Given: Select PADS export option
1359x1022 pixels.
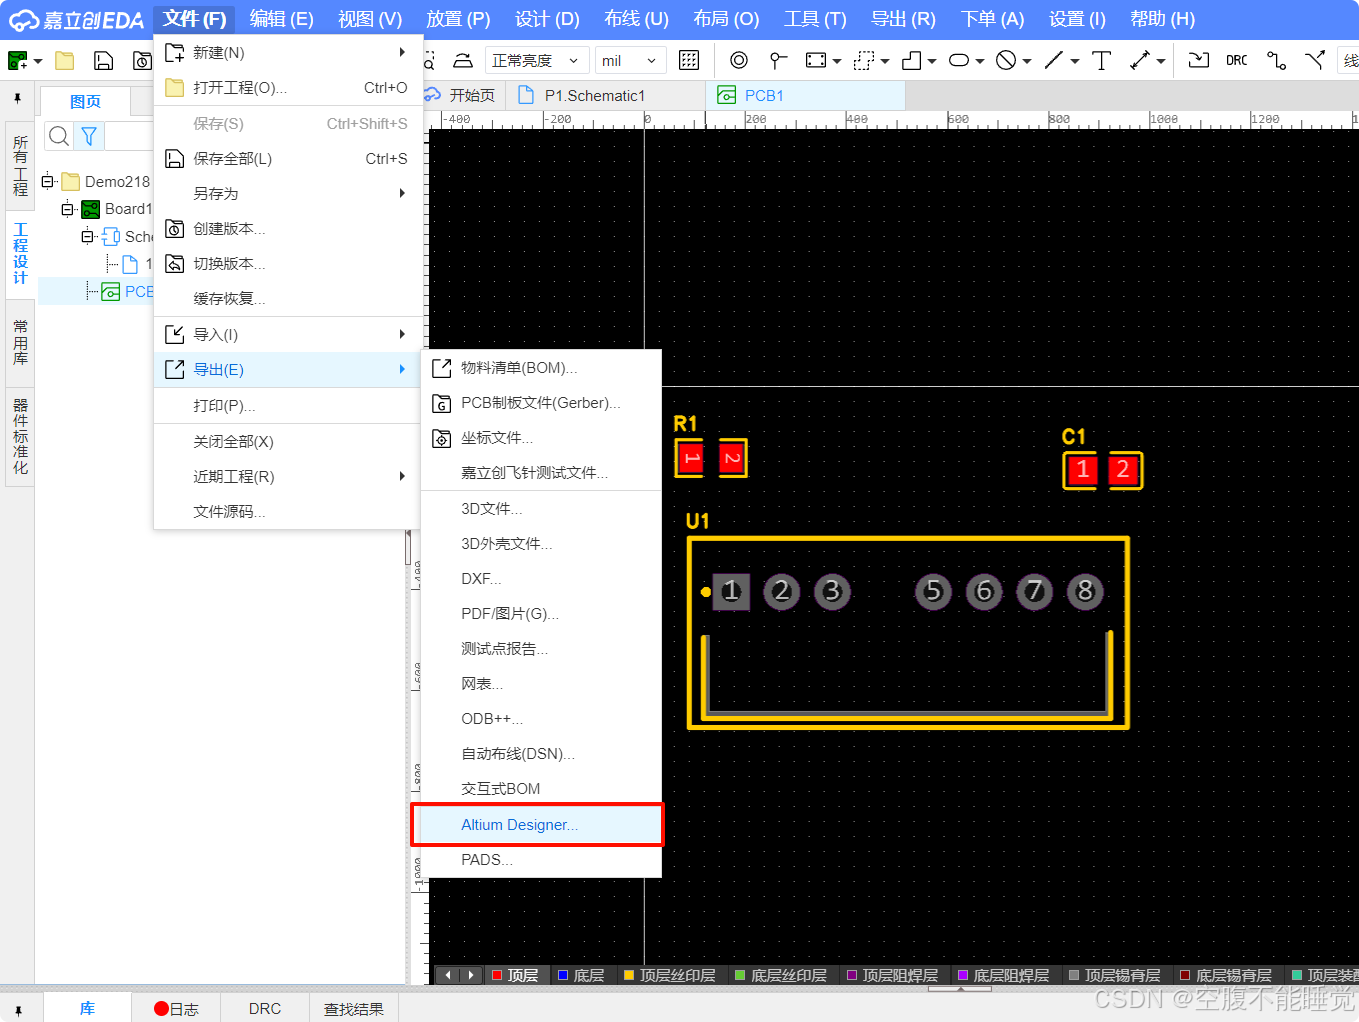Looking at the screenshot, I should (541, 860).
